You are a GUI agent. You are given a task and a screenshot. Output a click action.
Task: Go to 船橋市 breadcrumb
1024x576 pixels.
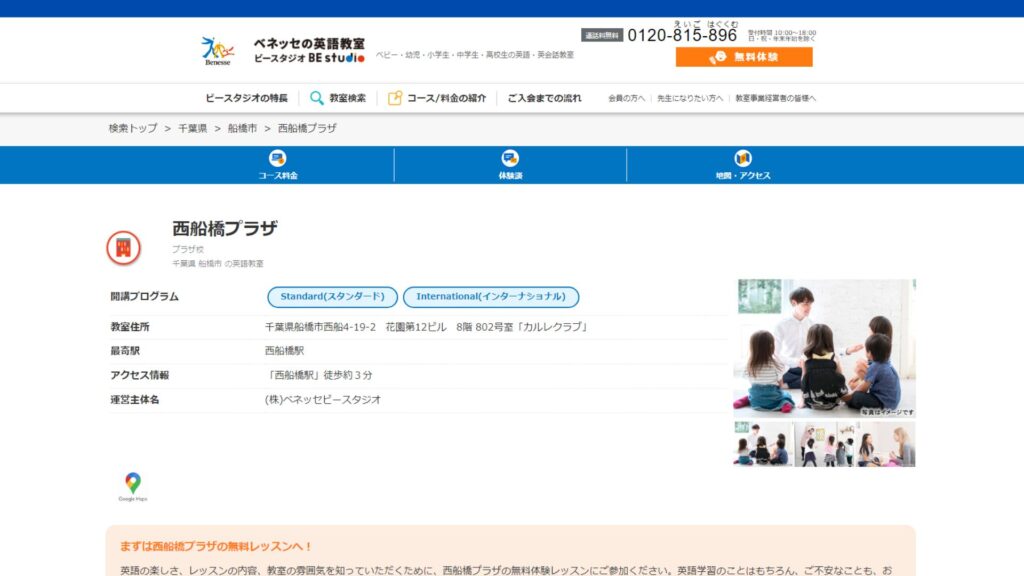click(242, 129)
